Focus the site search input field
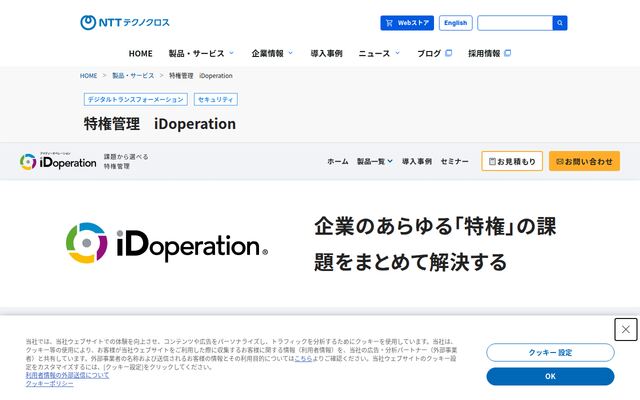Screen dimensions: 640x400 (x=515, y=23)
